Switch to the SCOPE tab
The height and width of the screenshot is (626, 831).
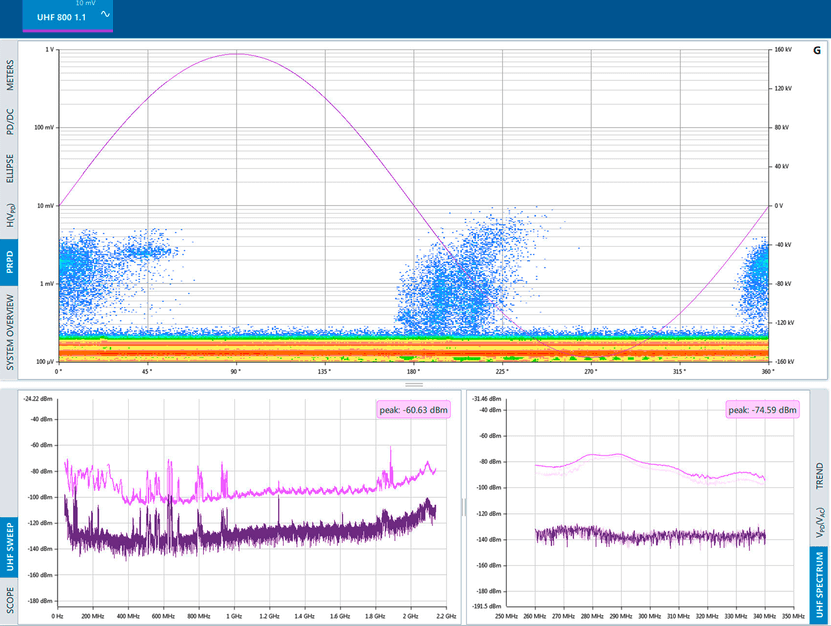(10, 600)
